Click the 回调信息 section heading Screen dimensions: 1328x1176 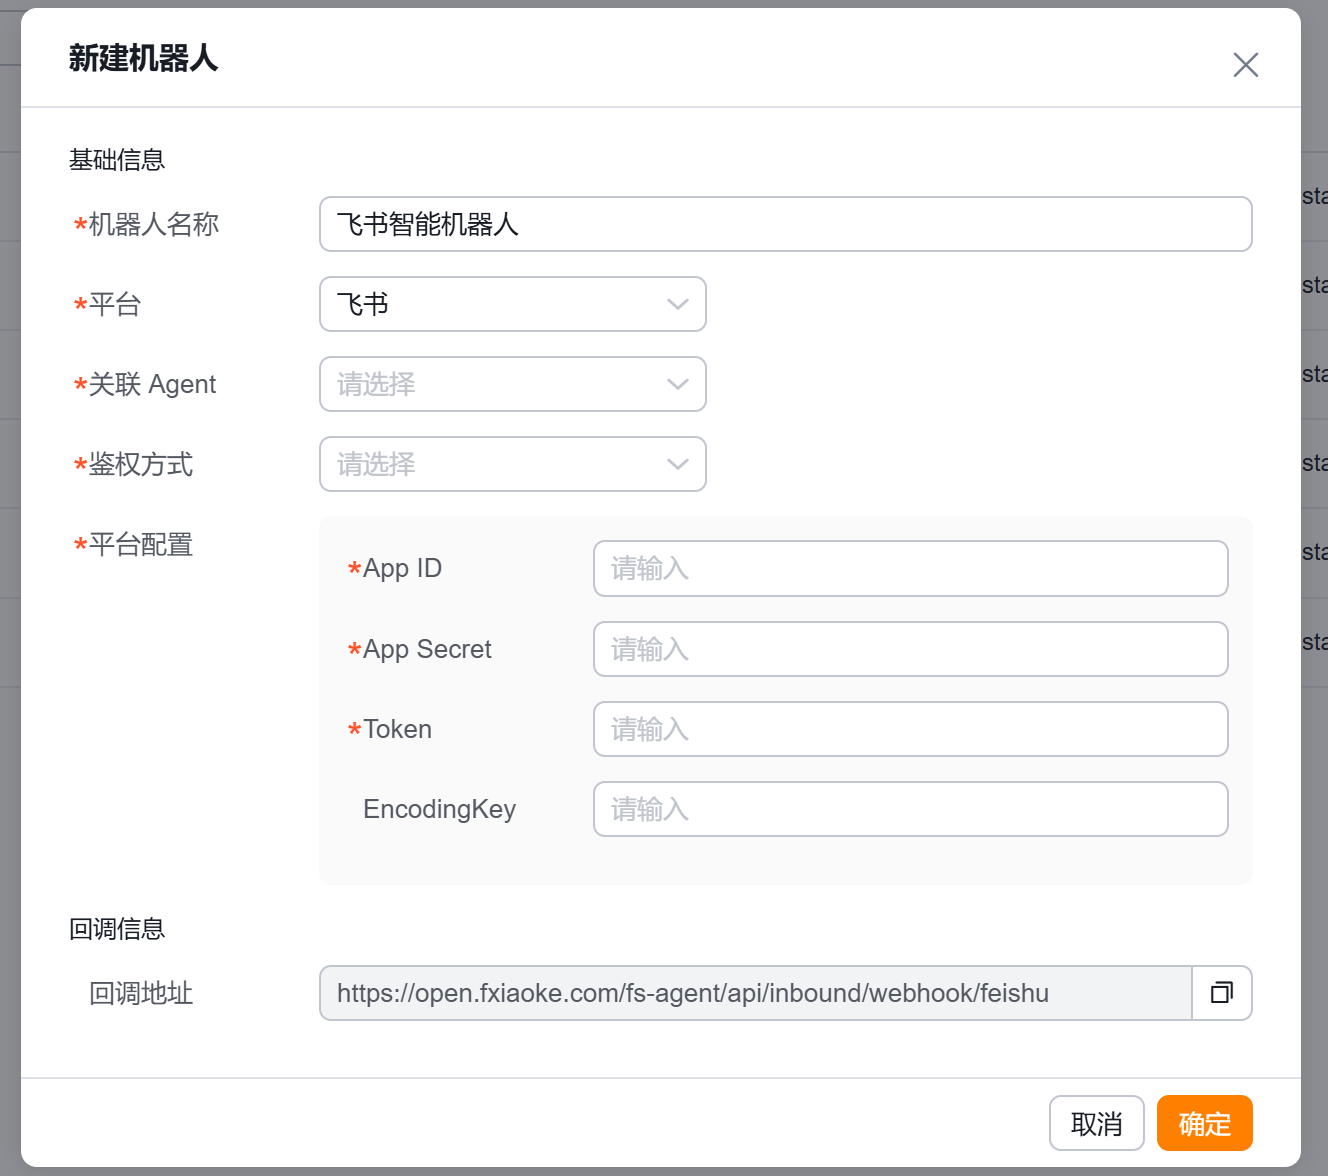coord(117,929)
